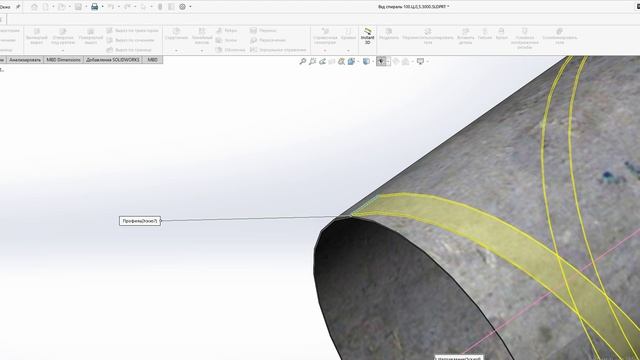
Task: Expand the Hole Wizard dropdown arrow
Action: point(63,51)
